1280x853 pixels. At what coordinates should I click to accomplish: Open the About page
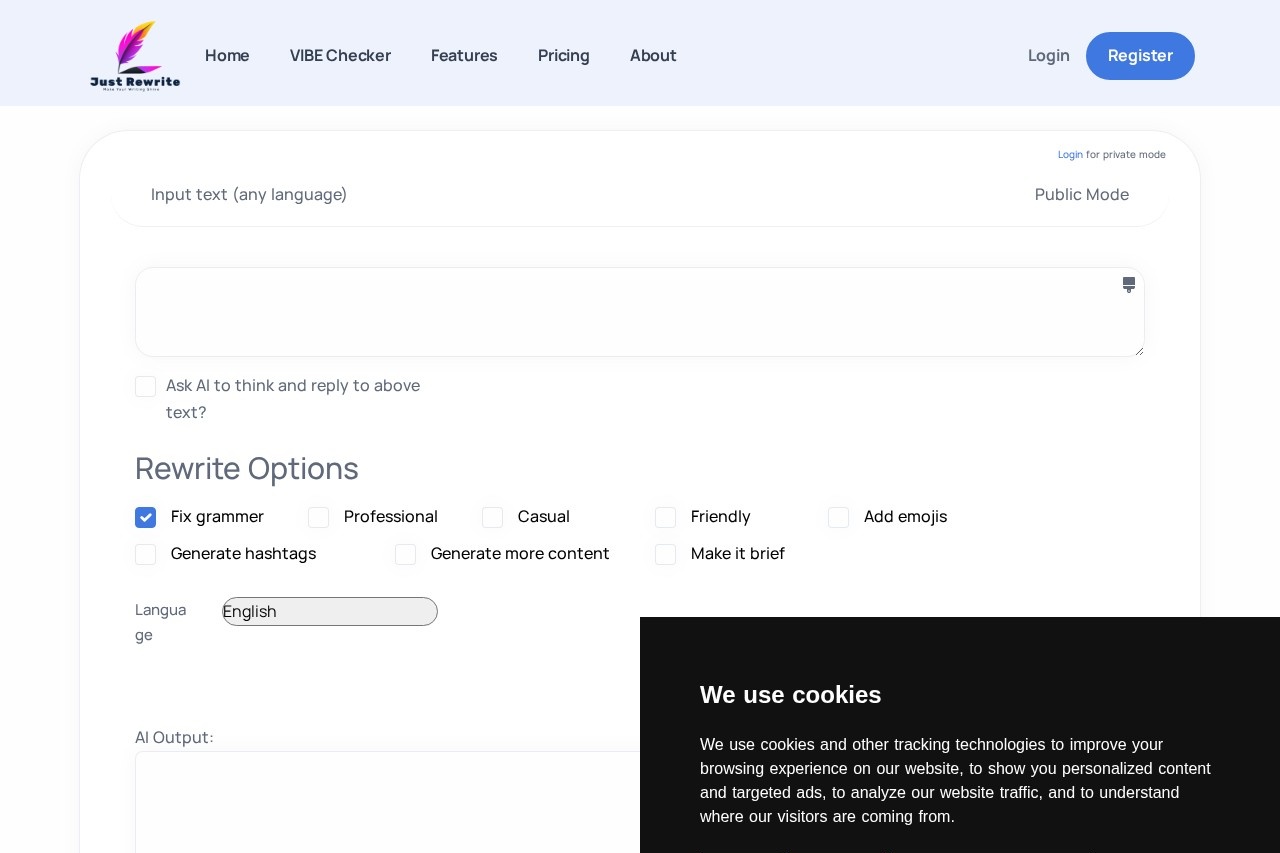[x=653, y=56]
